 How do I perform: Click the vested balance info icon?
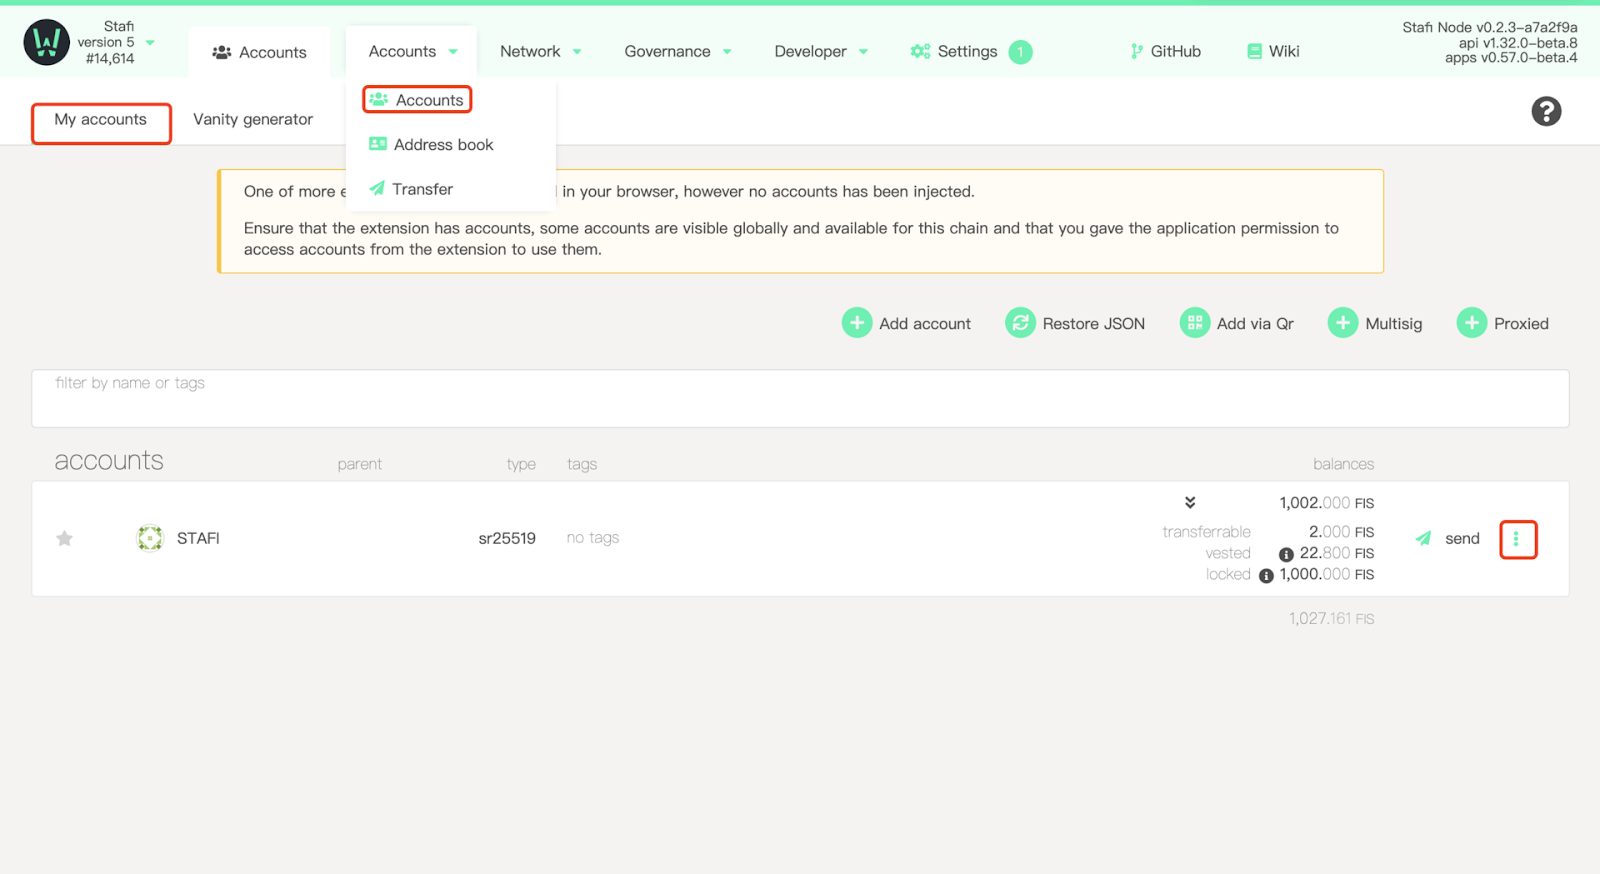(1286, 554)
